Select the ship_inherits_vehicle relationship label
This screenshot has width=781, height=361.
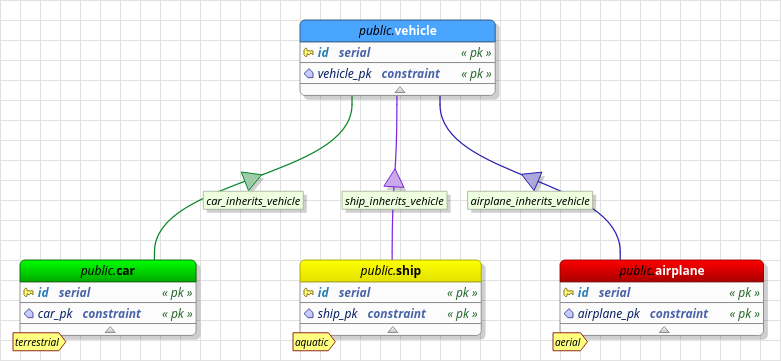[393, 201]
